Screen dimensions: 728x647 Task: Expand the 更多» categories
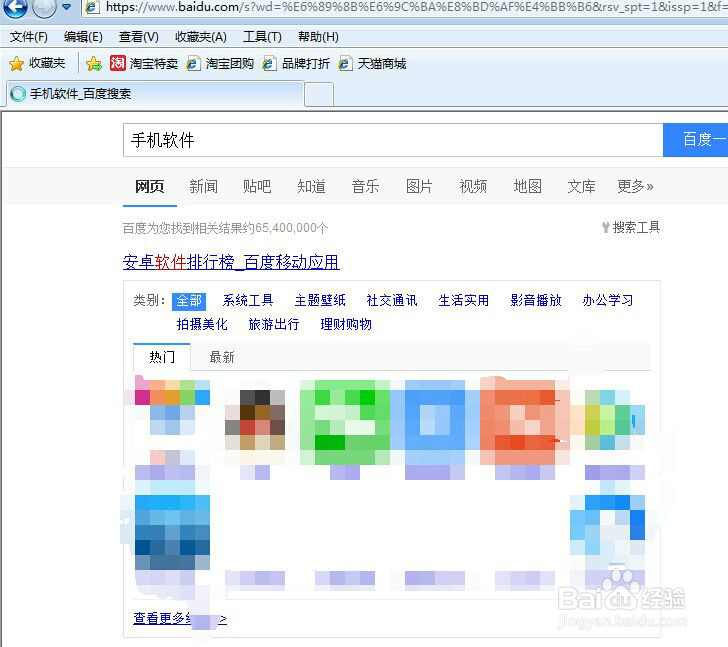click(x=635, y=187)
